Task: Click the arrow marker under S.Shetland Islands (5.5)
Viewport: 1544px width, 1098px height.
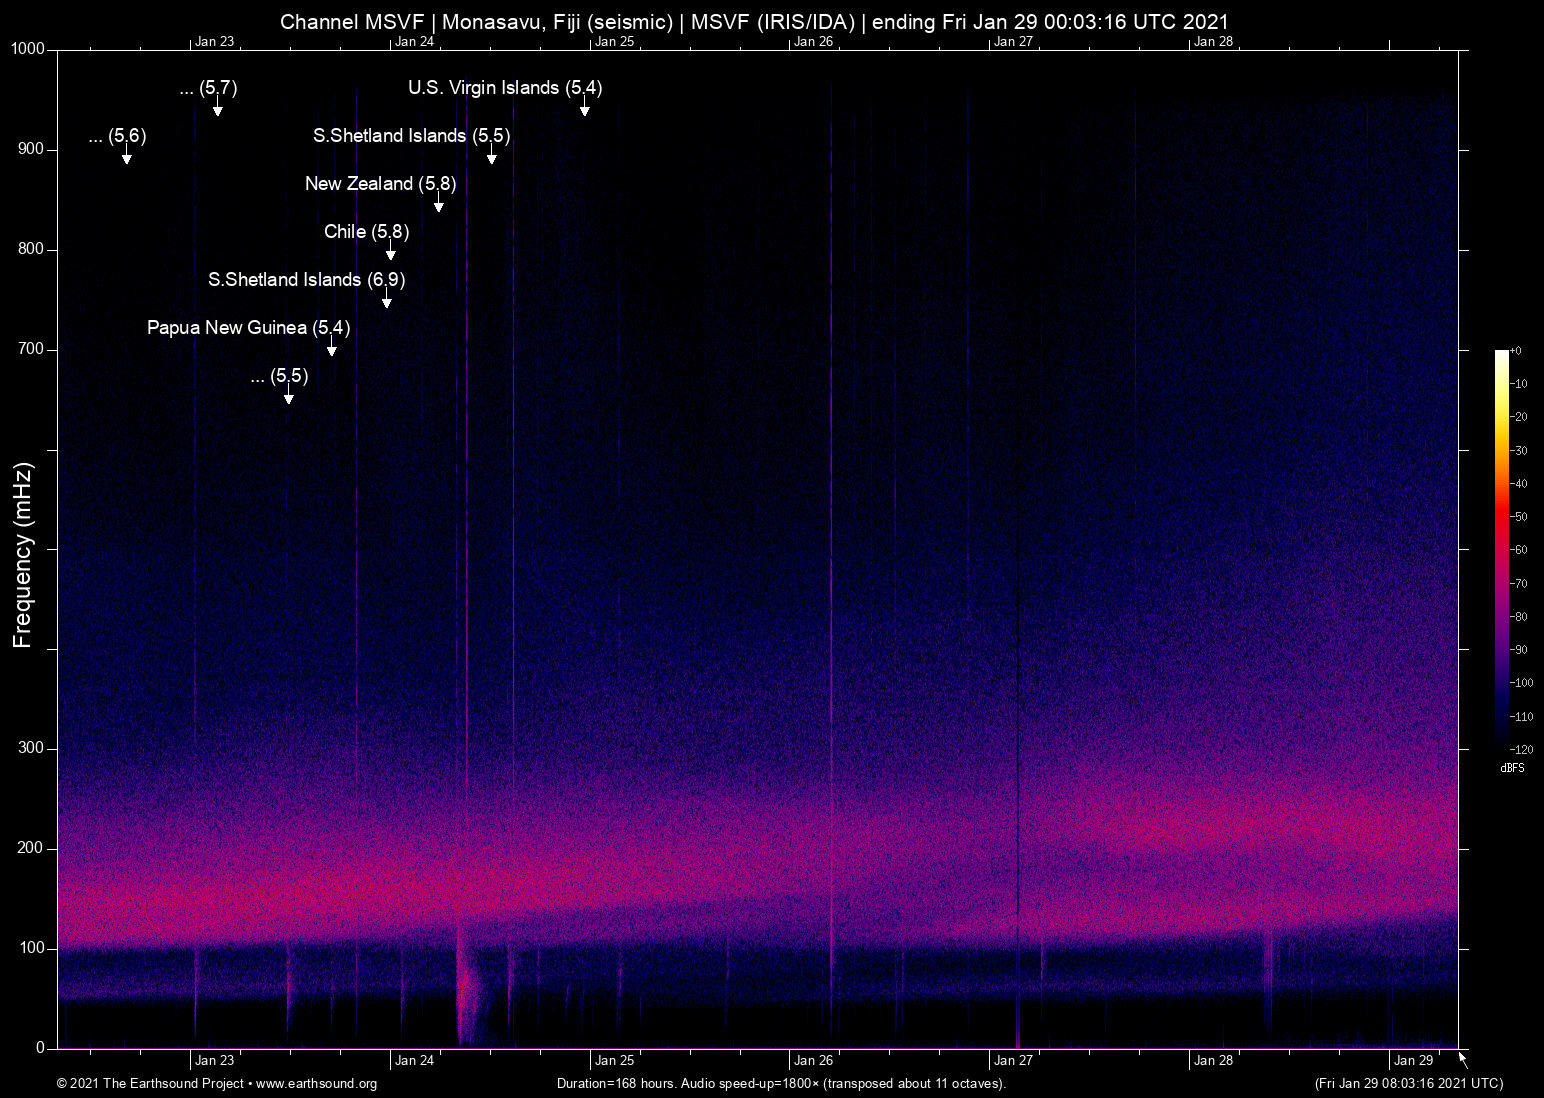Action: (x=491, y=156)
